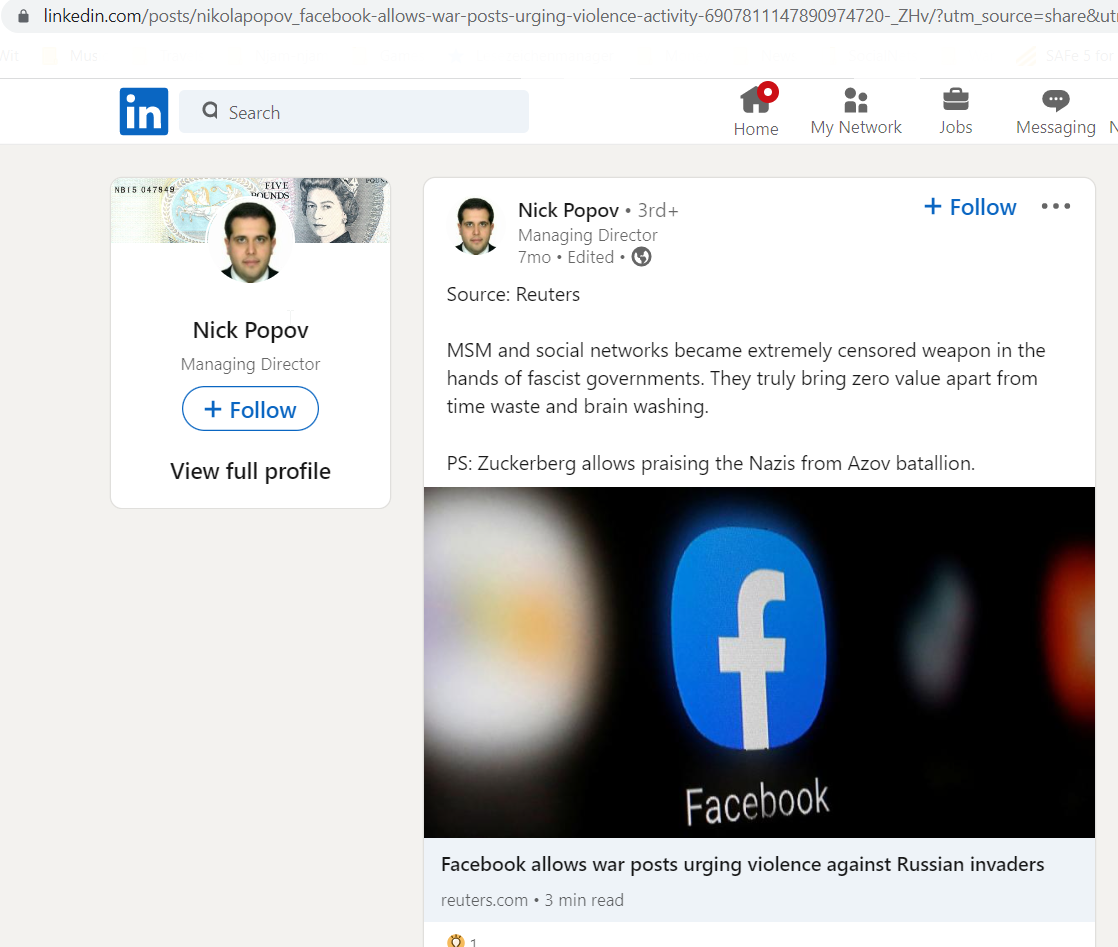Open the Home feed icon
The width and height of the screenshot is (1118, 947).
tap(756, 111)
